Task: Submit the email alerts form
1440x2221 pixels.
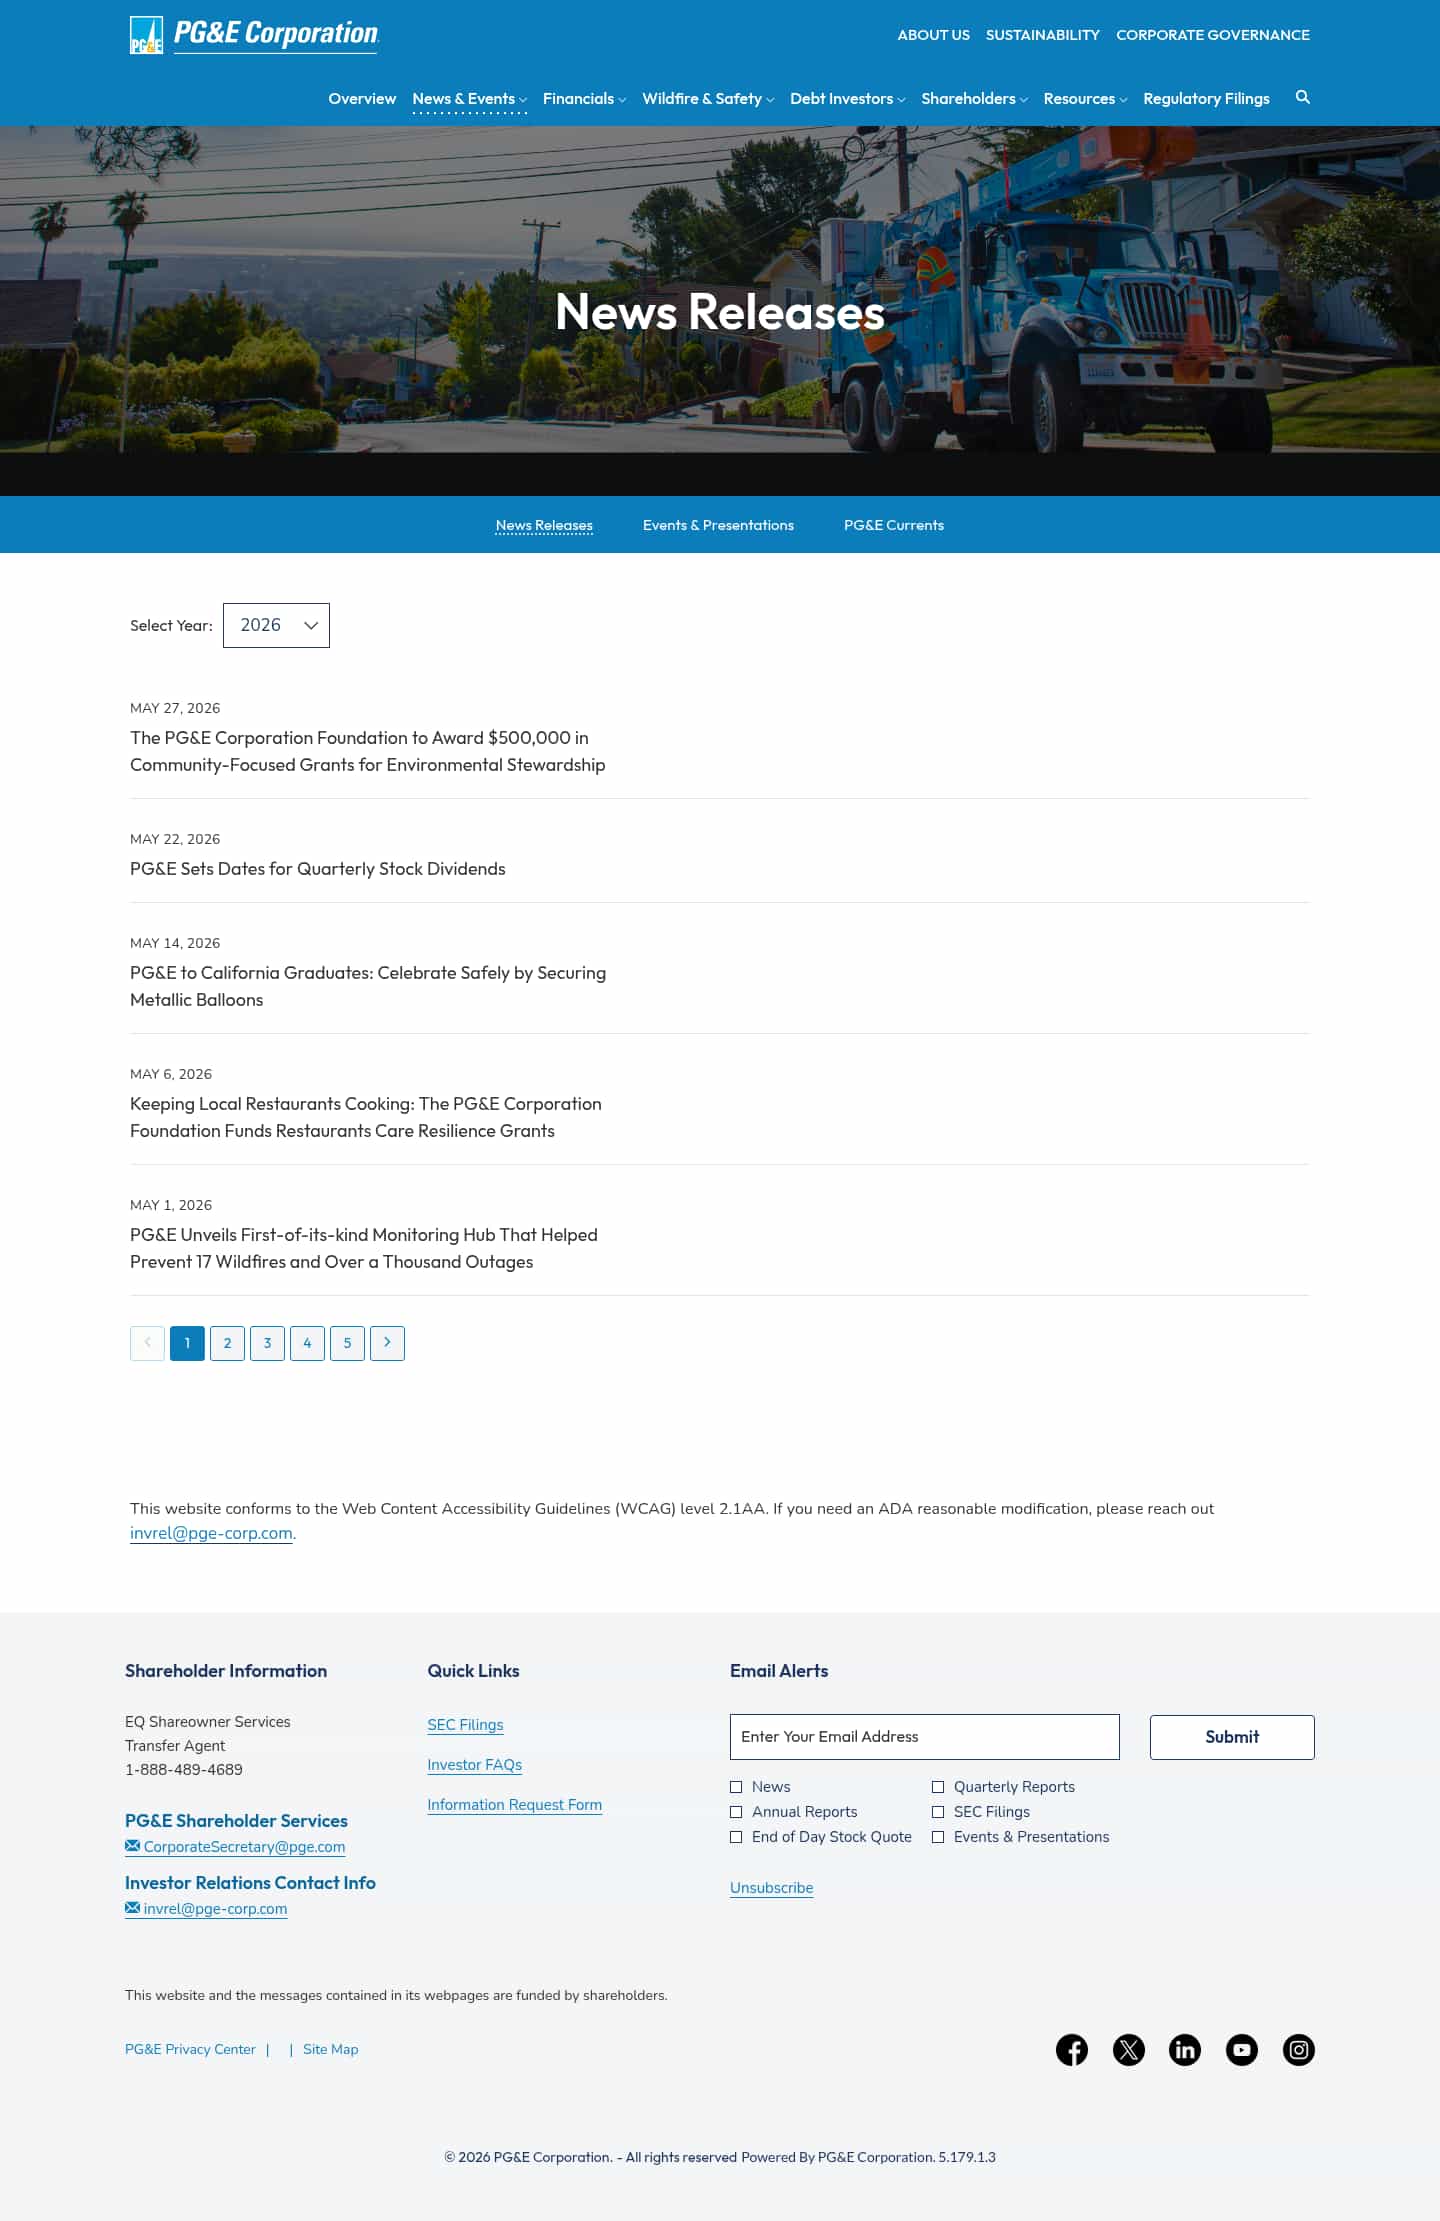Action: [1232, 1737]
